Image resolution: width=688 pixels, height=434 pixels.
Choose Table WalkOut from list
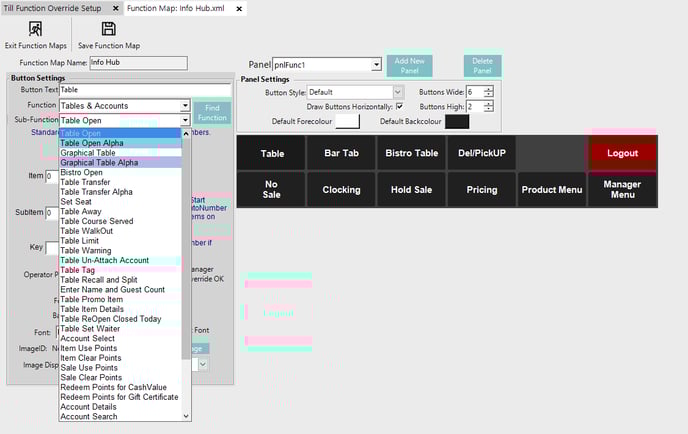tap(120, 231)
